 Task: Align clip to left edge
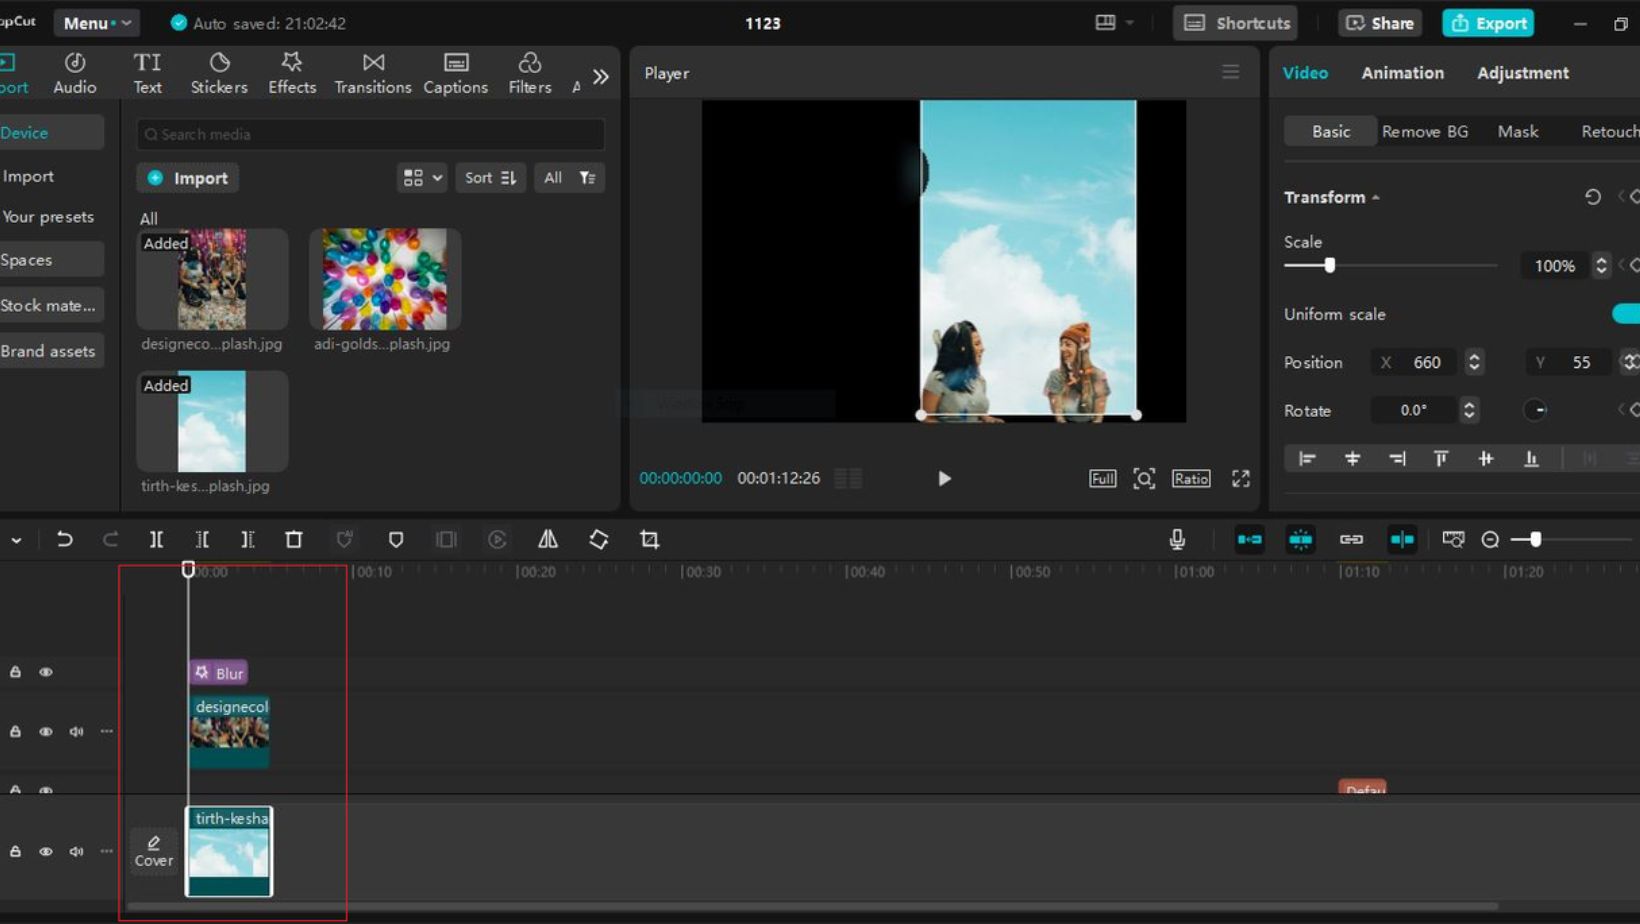coord(1307,459)
